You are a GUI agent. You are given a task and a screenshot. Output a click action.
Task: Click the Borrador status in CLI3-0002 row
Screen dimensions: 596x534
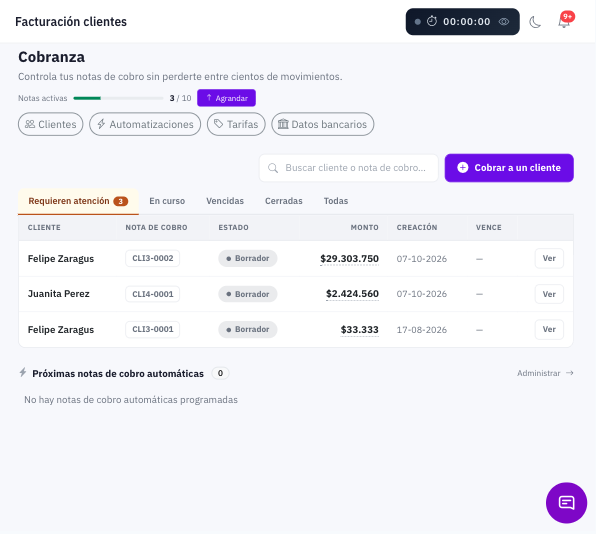tap(247, 258)
